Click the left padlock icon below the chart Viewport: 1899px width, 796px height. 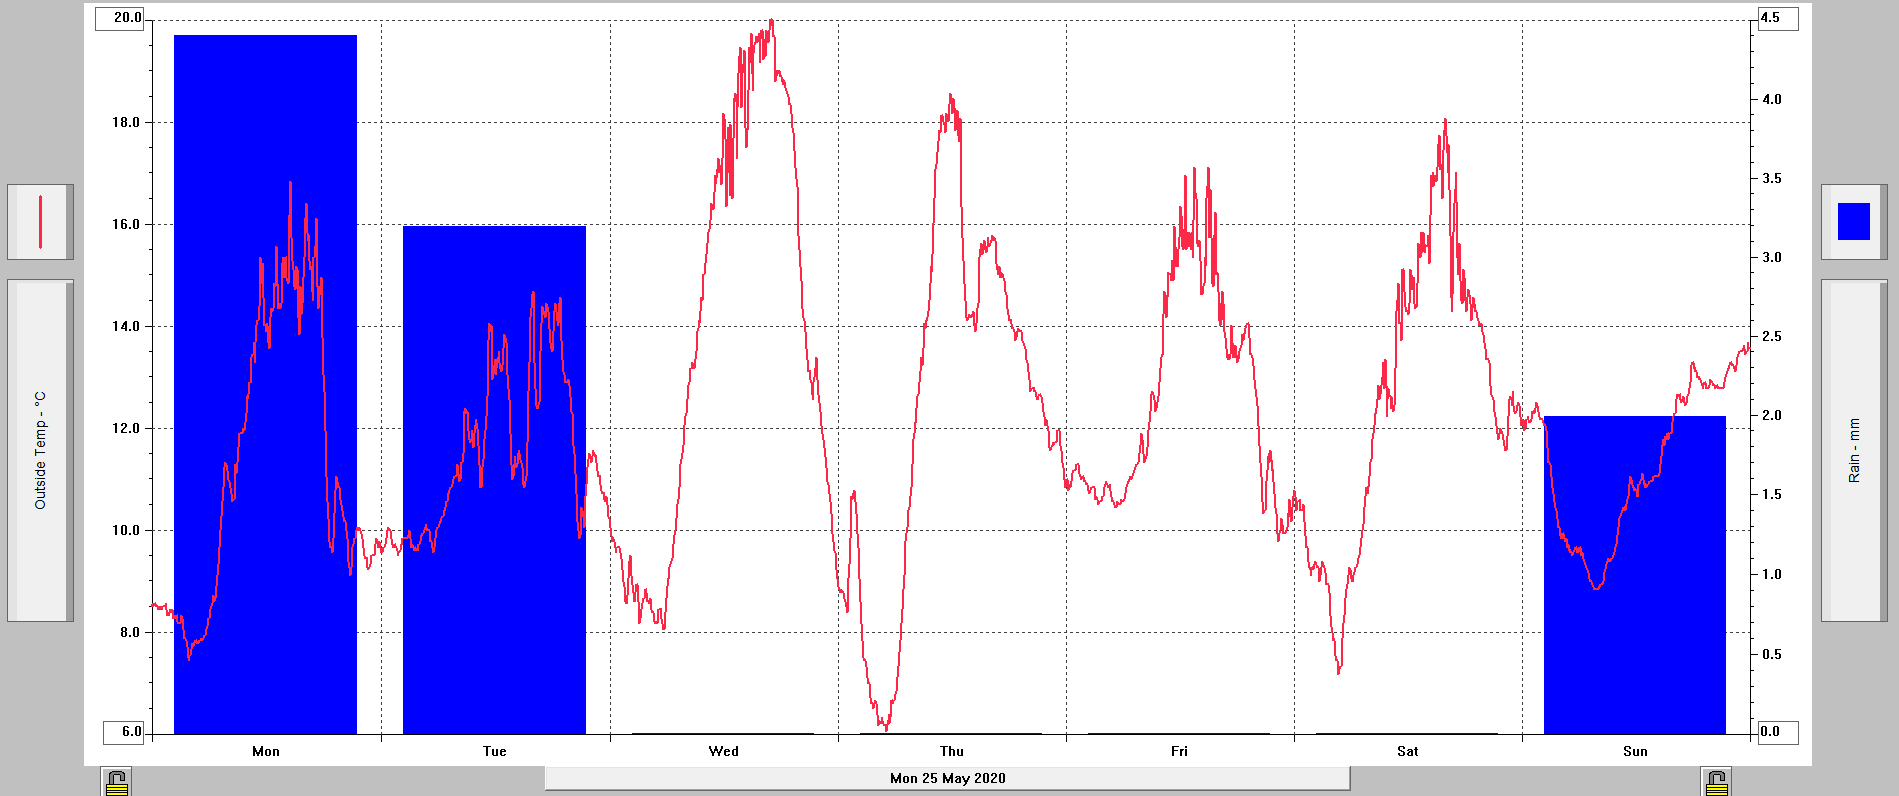coord(117,782)
